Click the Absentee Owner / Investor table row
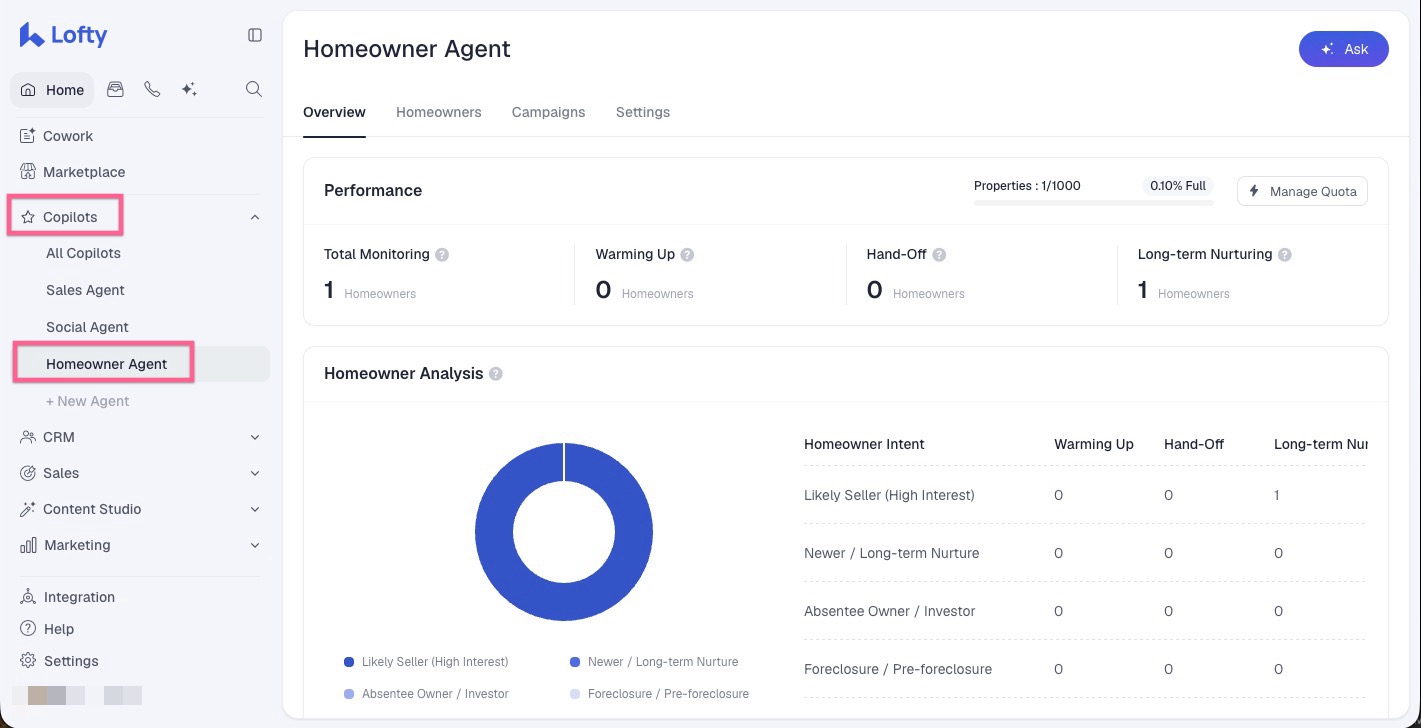Screen dimensions: 1421x728 click(x=1084, y=611)
